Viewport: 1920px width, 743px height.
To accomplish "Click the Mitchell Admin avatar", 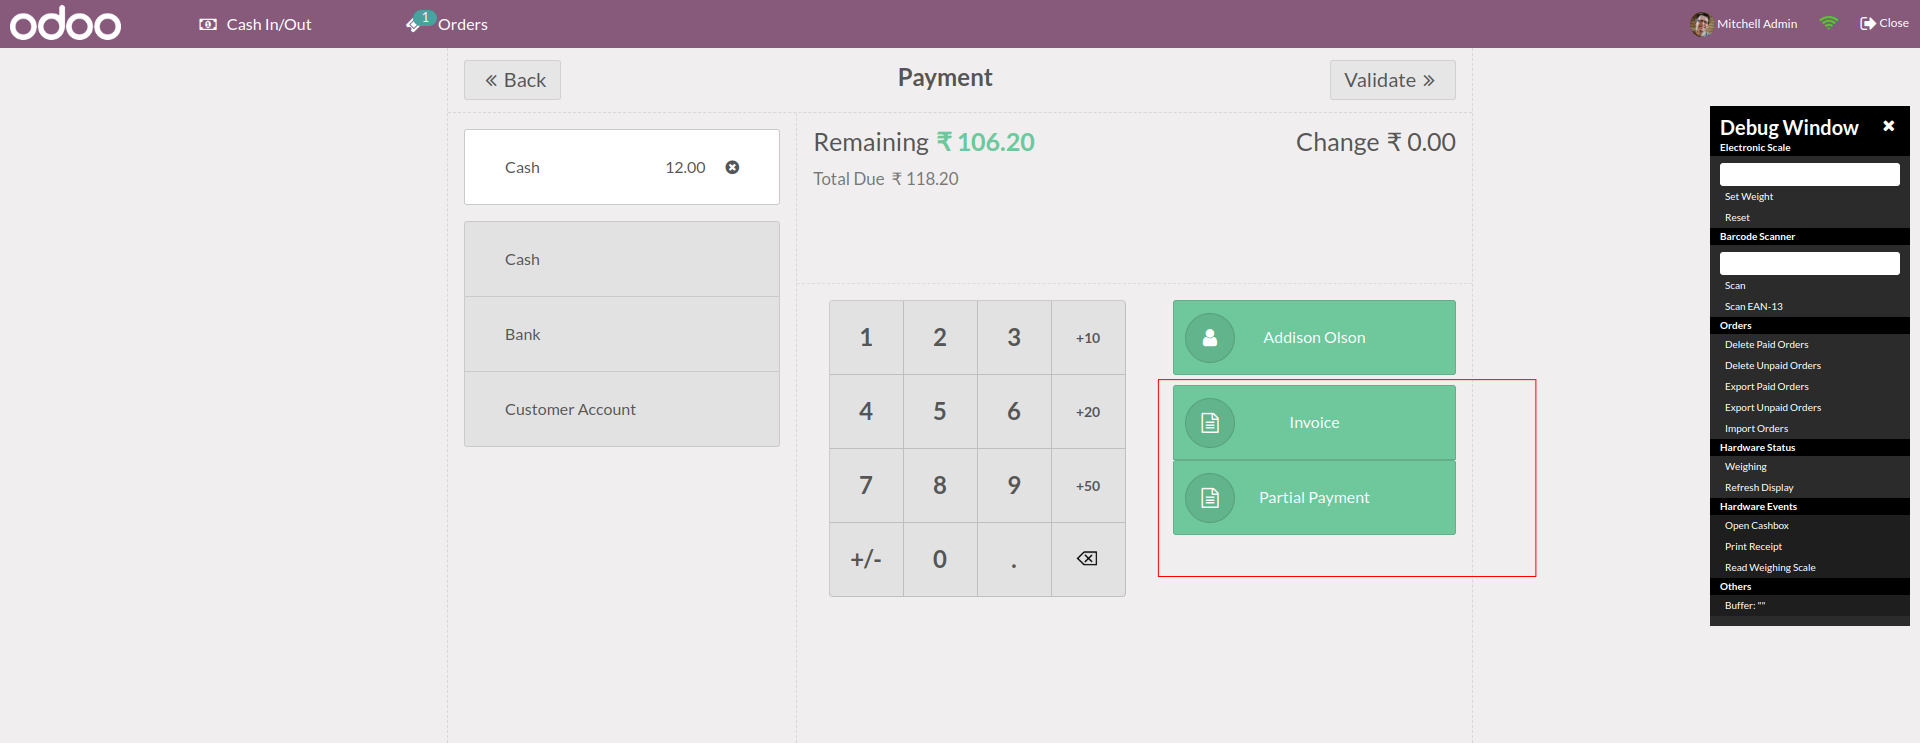I will coord(1701,24).
